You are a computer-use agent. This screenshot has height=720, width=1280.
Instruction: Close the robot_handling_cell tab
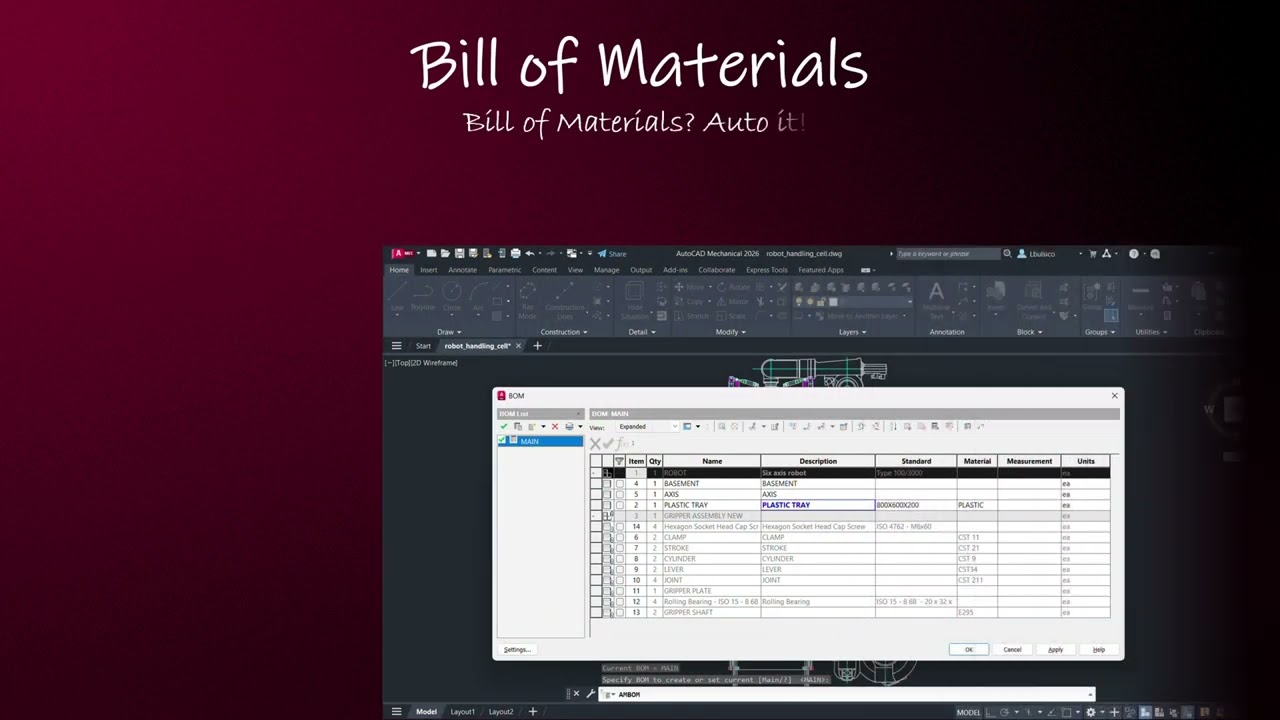pyautogui.click(x=518, y=346)
